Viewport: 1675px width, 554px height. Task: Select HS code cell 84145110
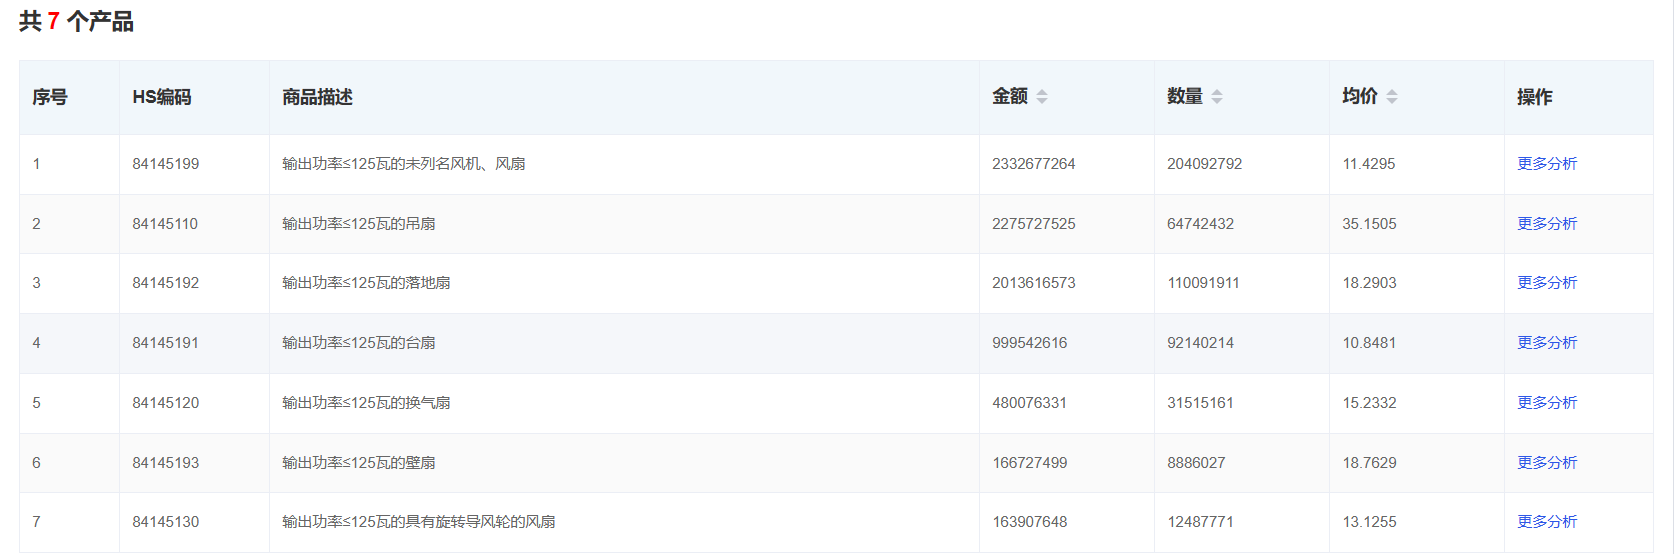pos(165,224)
